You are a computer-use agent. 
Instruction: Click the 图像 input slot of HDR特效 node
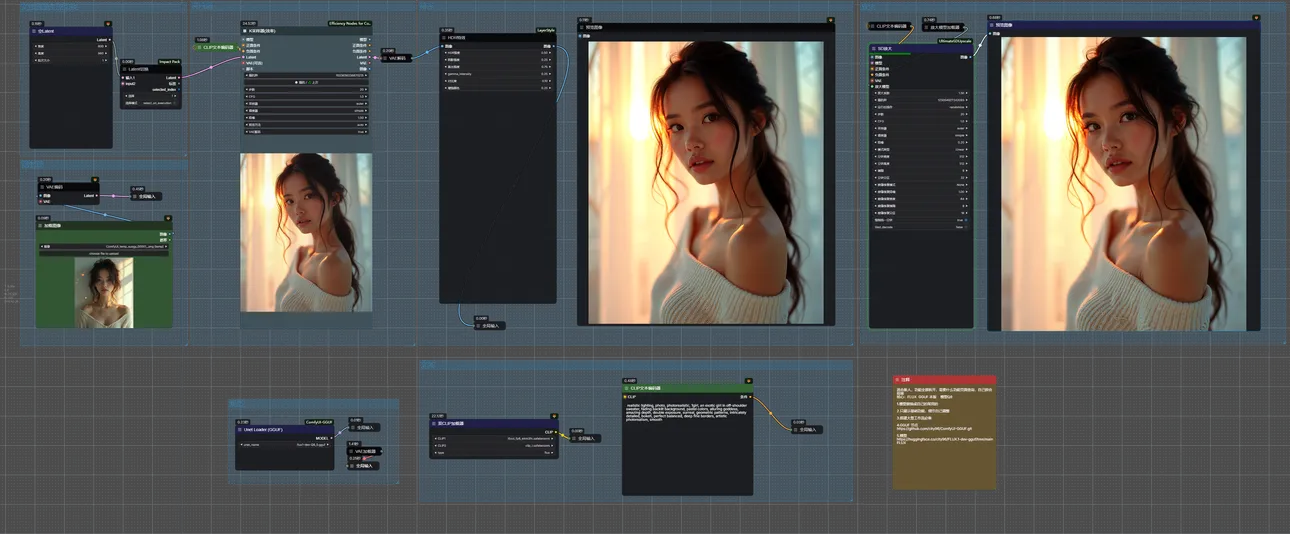point(442,46)
